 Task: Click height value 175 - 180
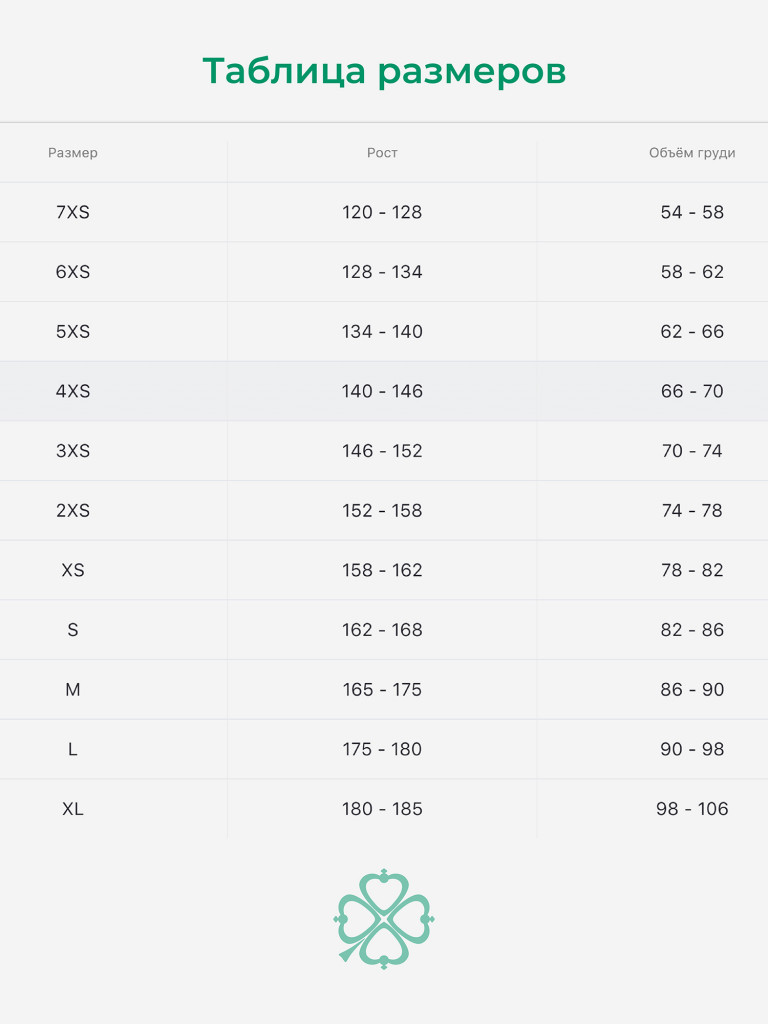point(382,749)
